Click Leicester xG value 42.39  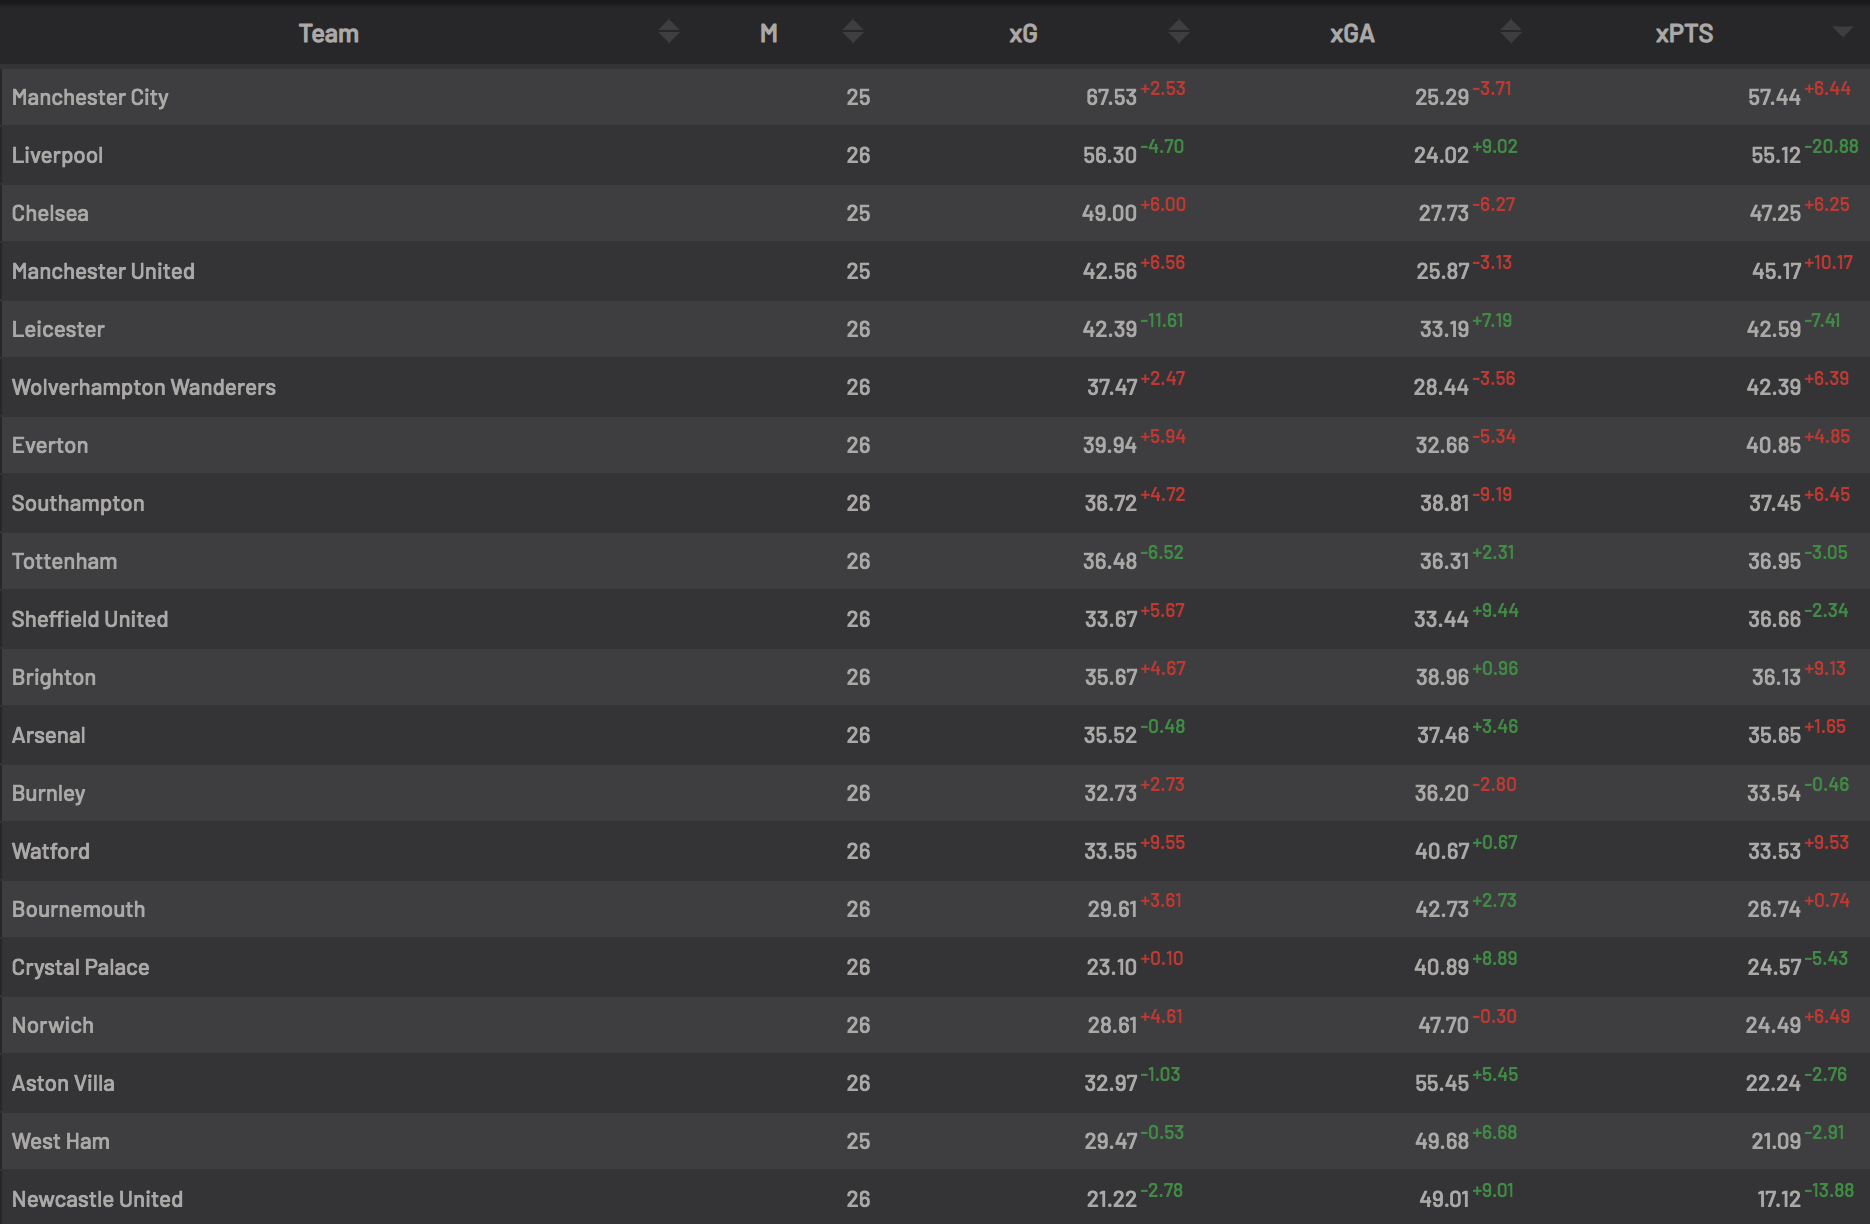(1109, 329)
